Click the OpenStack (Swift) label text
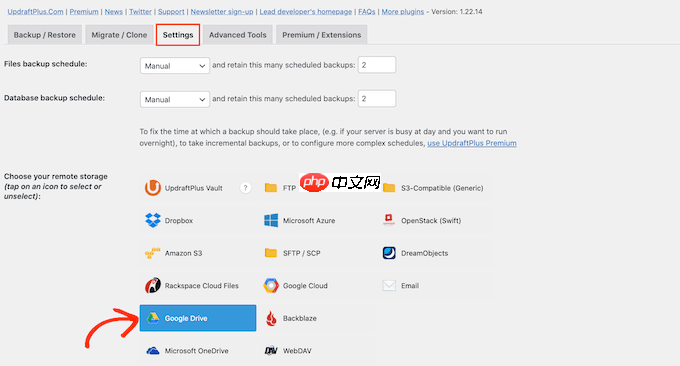Screen dimensions: 680x366 (x=431, y=221)
